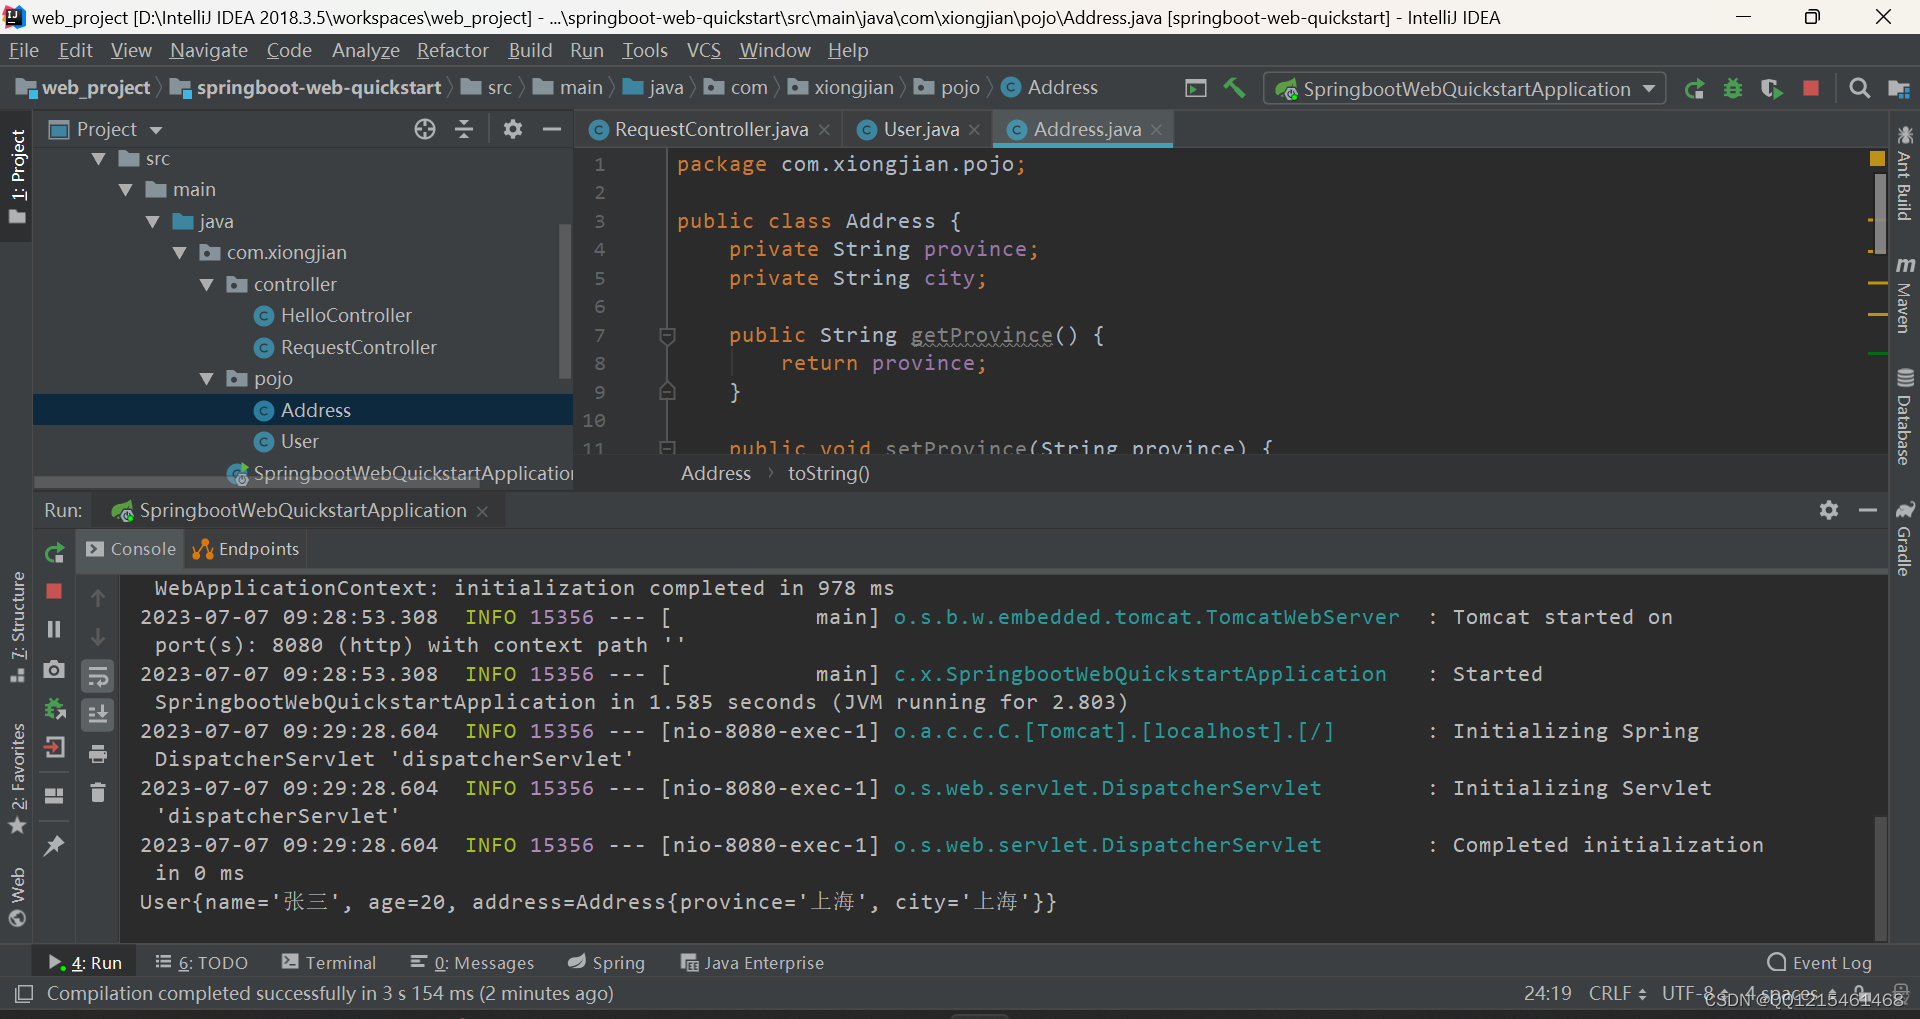
Task: Print the console output
Action: tap(98, 754)
